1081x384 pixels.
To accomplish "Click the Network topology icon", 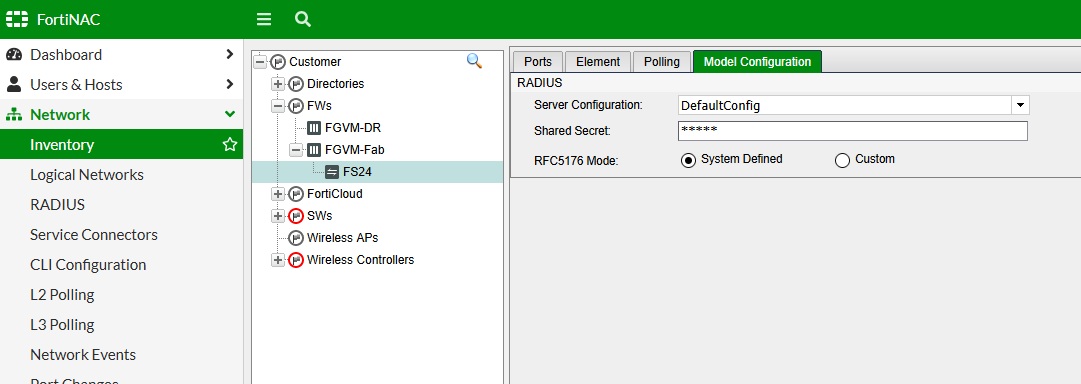I will point(14,114).
